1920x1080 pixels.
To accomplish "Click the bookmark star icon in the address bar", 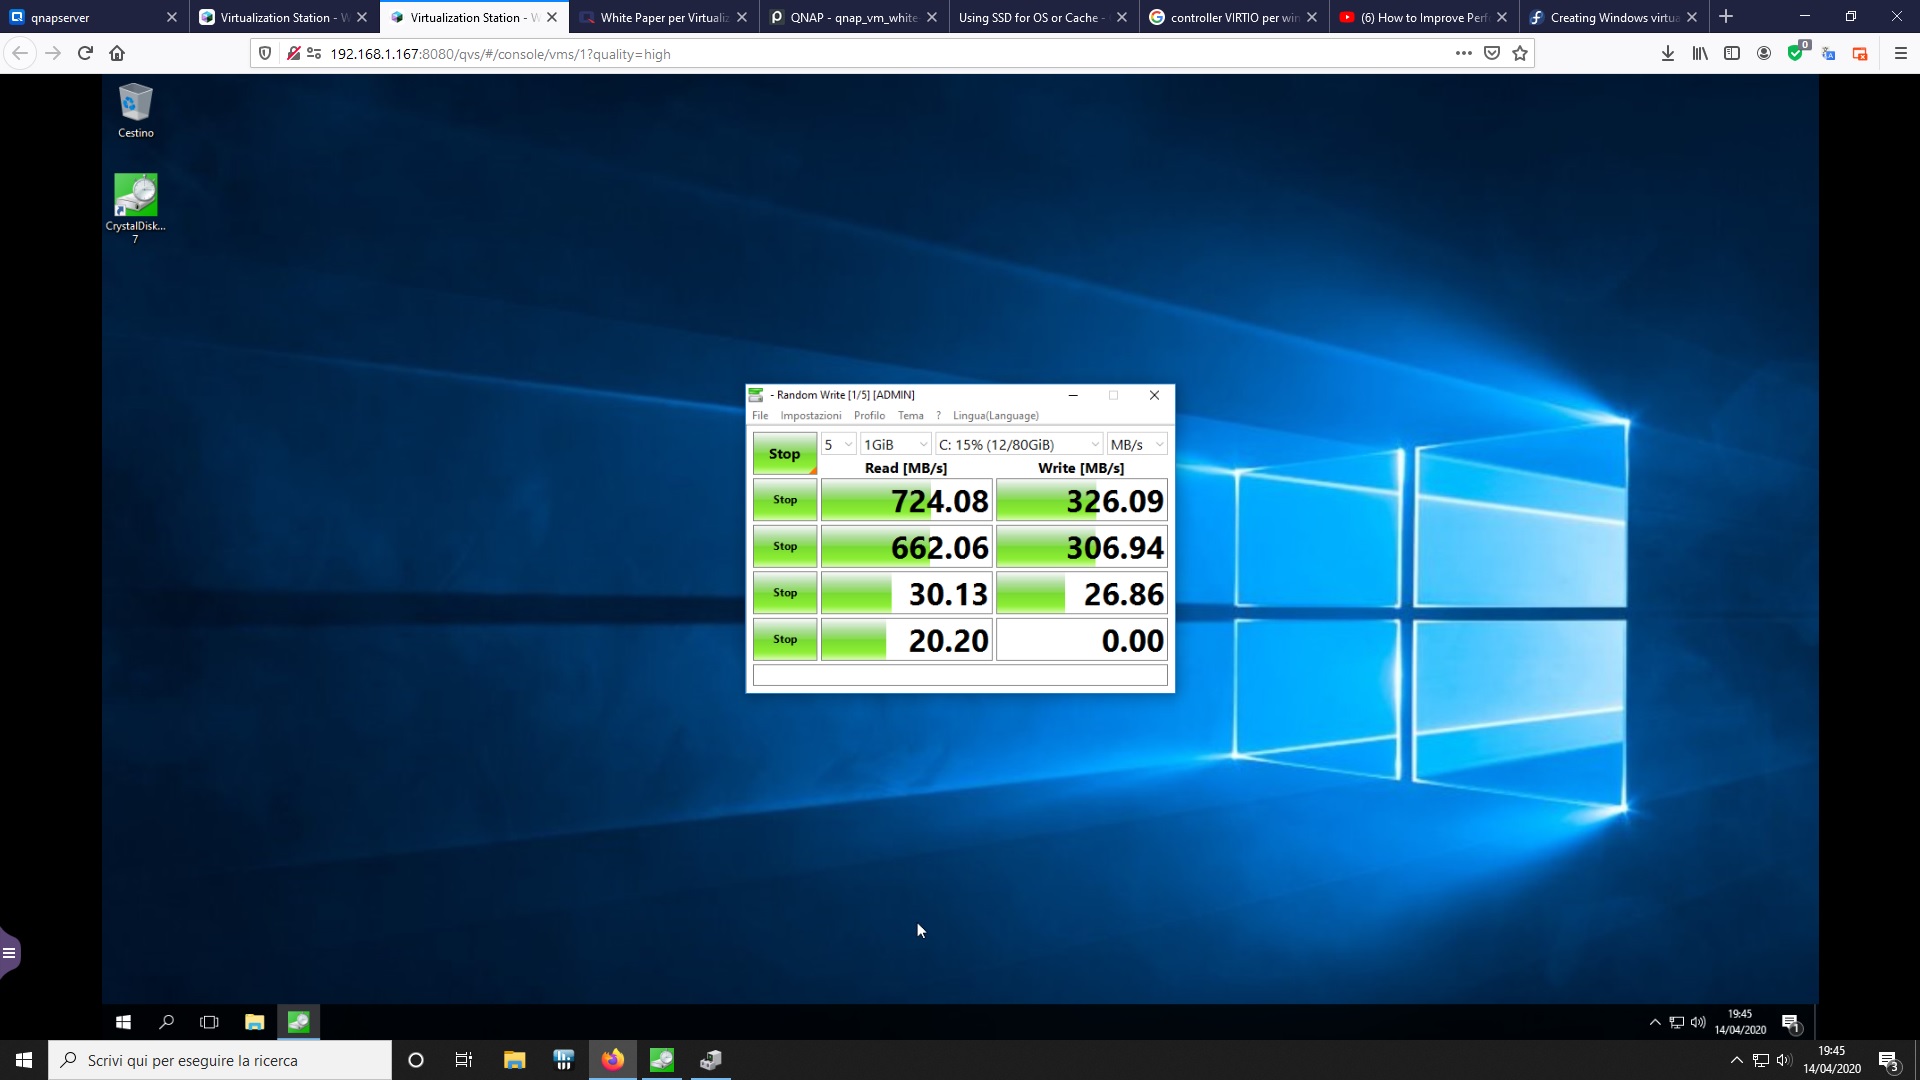I will (x=1520, y=54).
